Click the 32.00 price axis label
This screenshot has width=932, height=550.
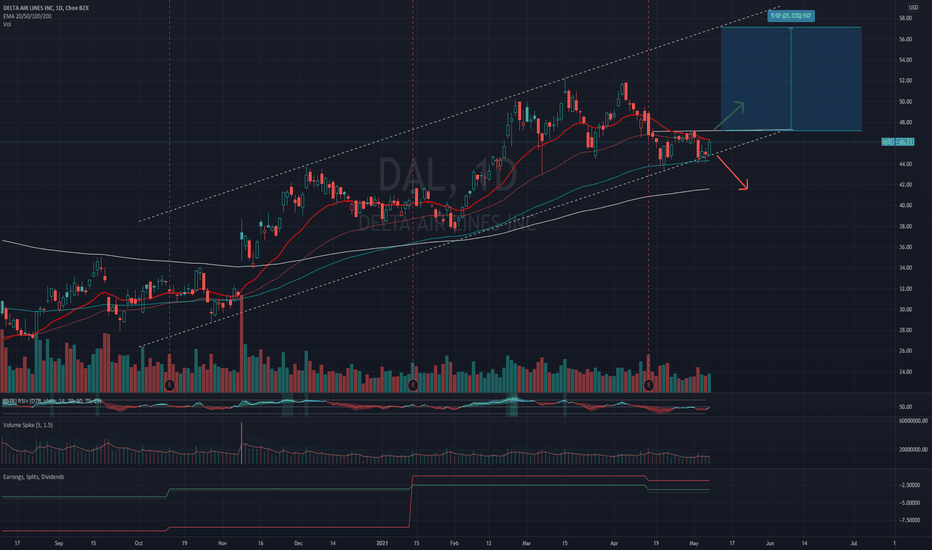[905, 289]
